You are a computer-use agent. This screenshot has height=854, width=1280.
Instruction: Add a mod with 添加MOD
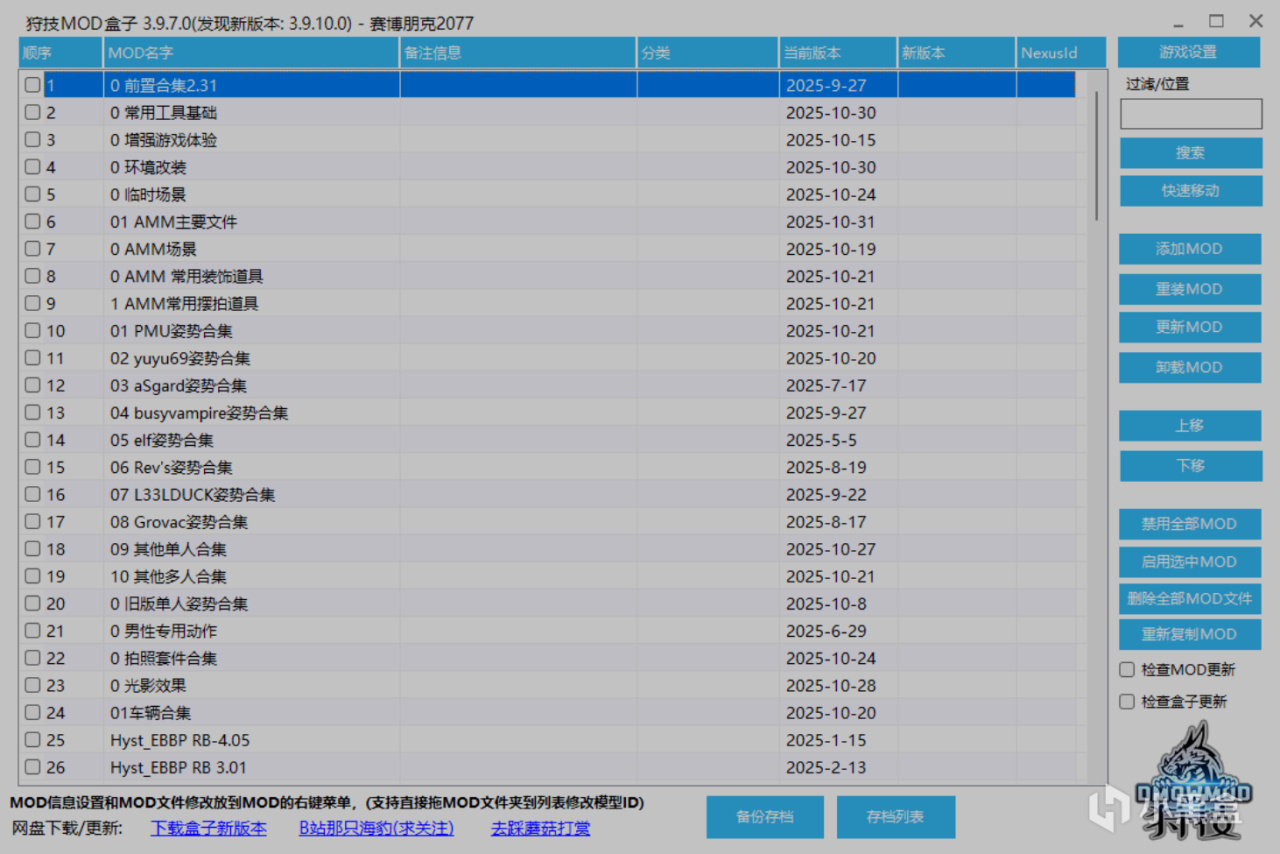1190,249
